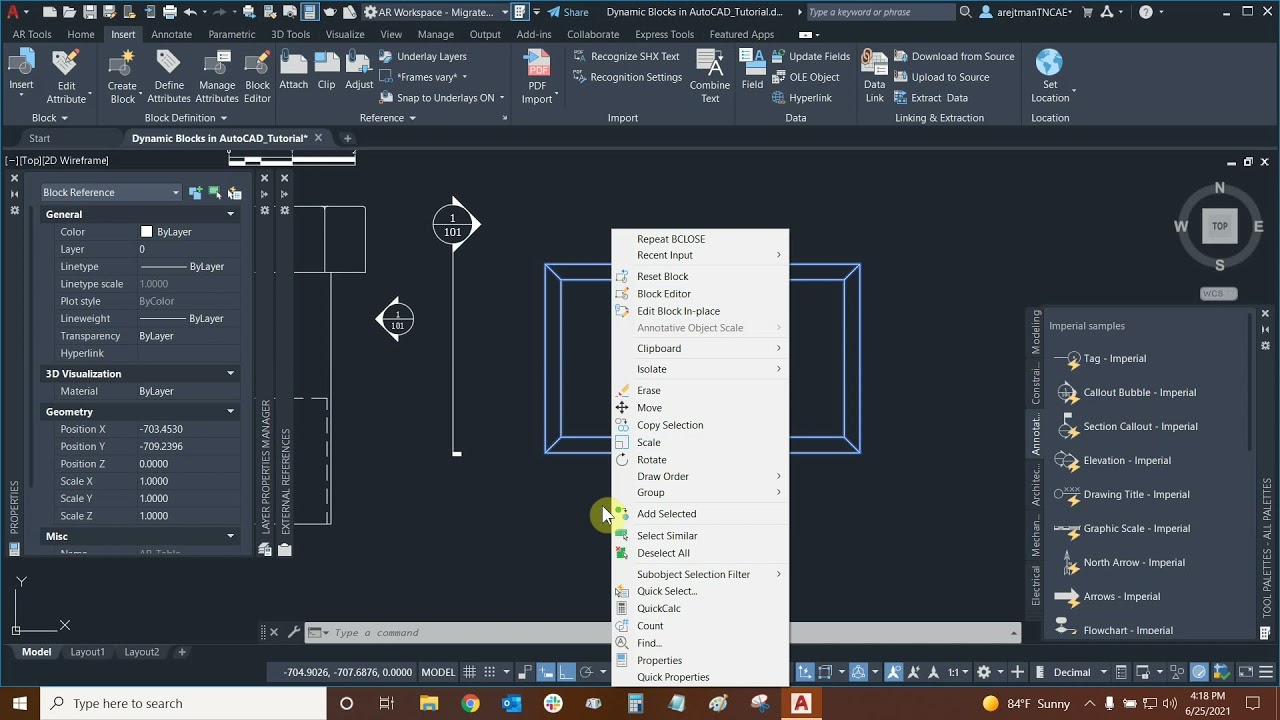Click the ByLayer color swatch
1280x720 pixels.
pyautogui.click(x=146, y=232)
